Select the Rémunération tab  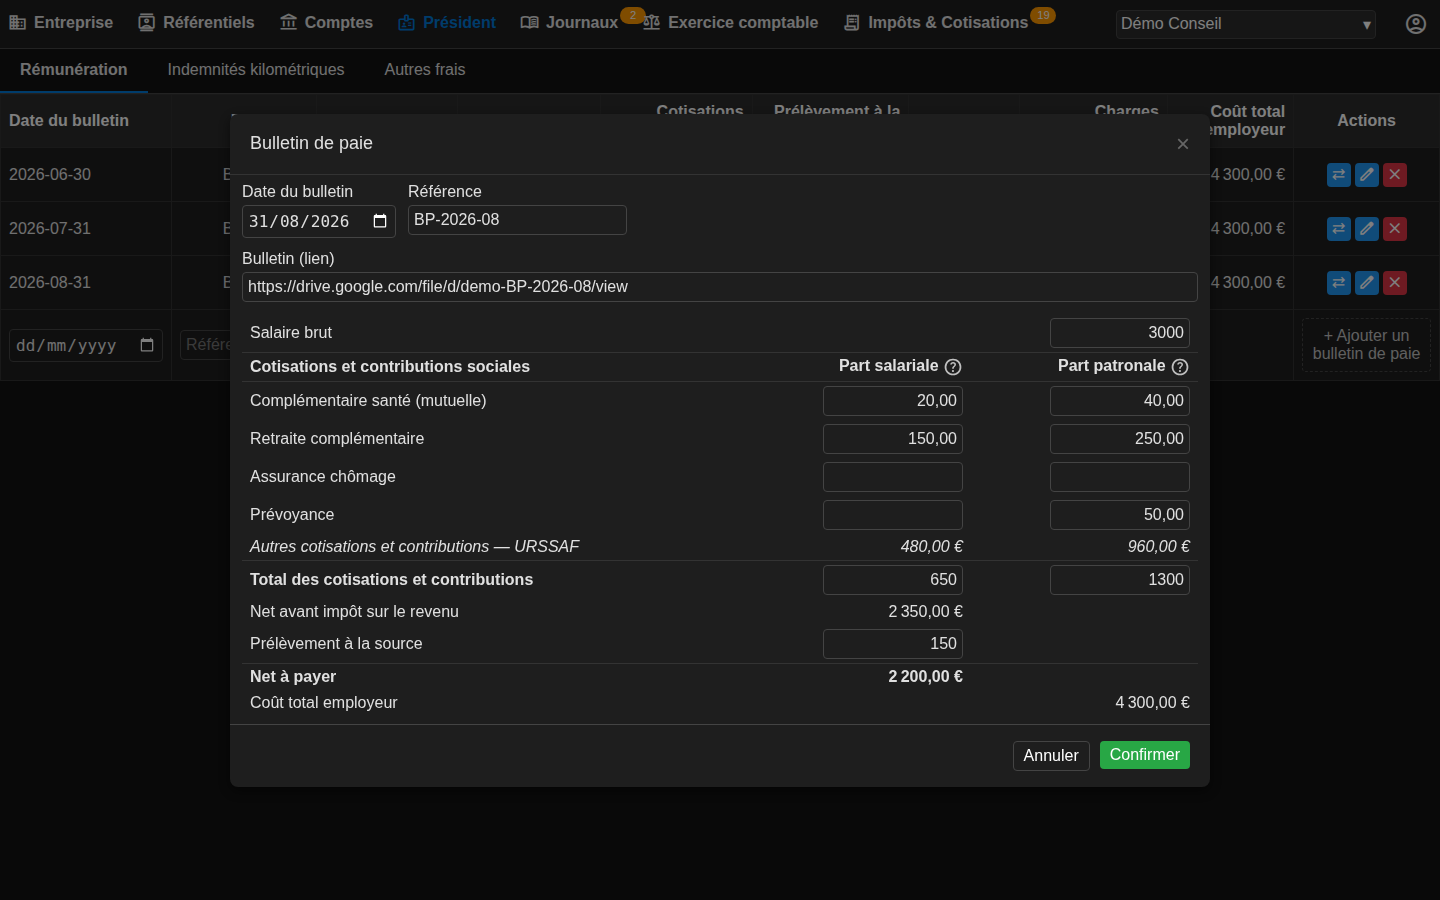[74, 70]
